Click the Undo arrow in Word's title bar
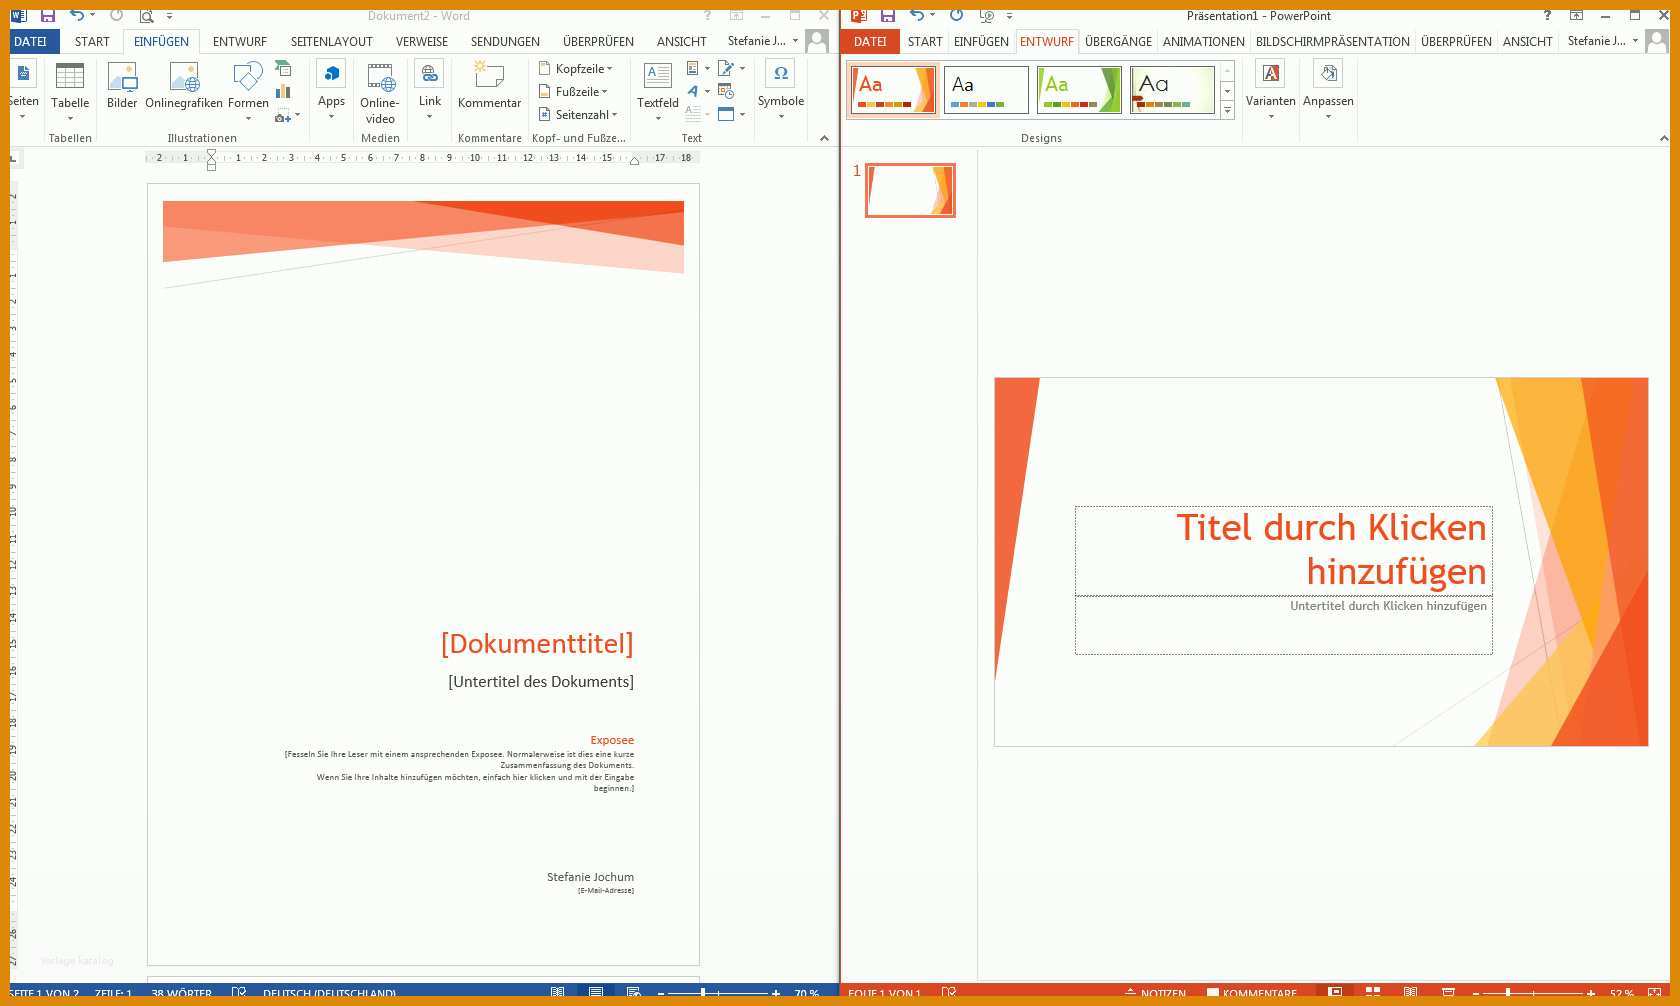Viewport: 1680px width, 1006px height. [x=77, y=16]
